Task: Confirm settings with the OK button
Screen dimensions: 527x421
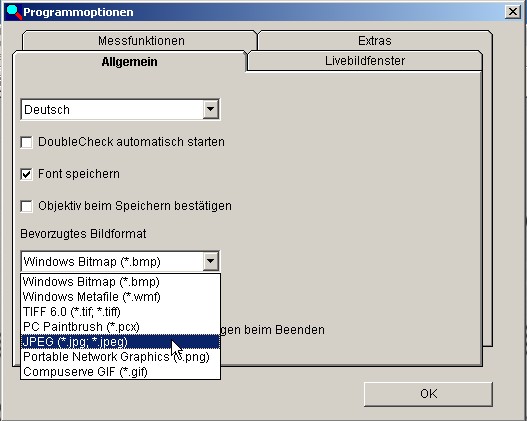Action: click(429, 393)
